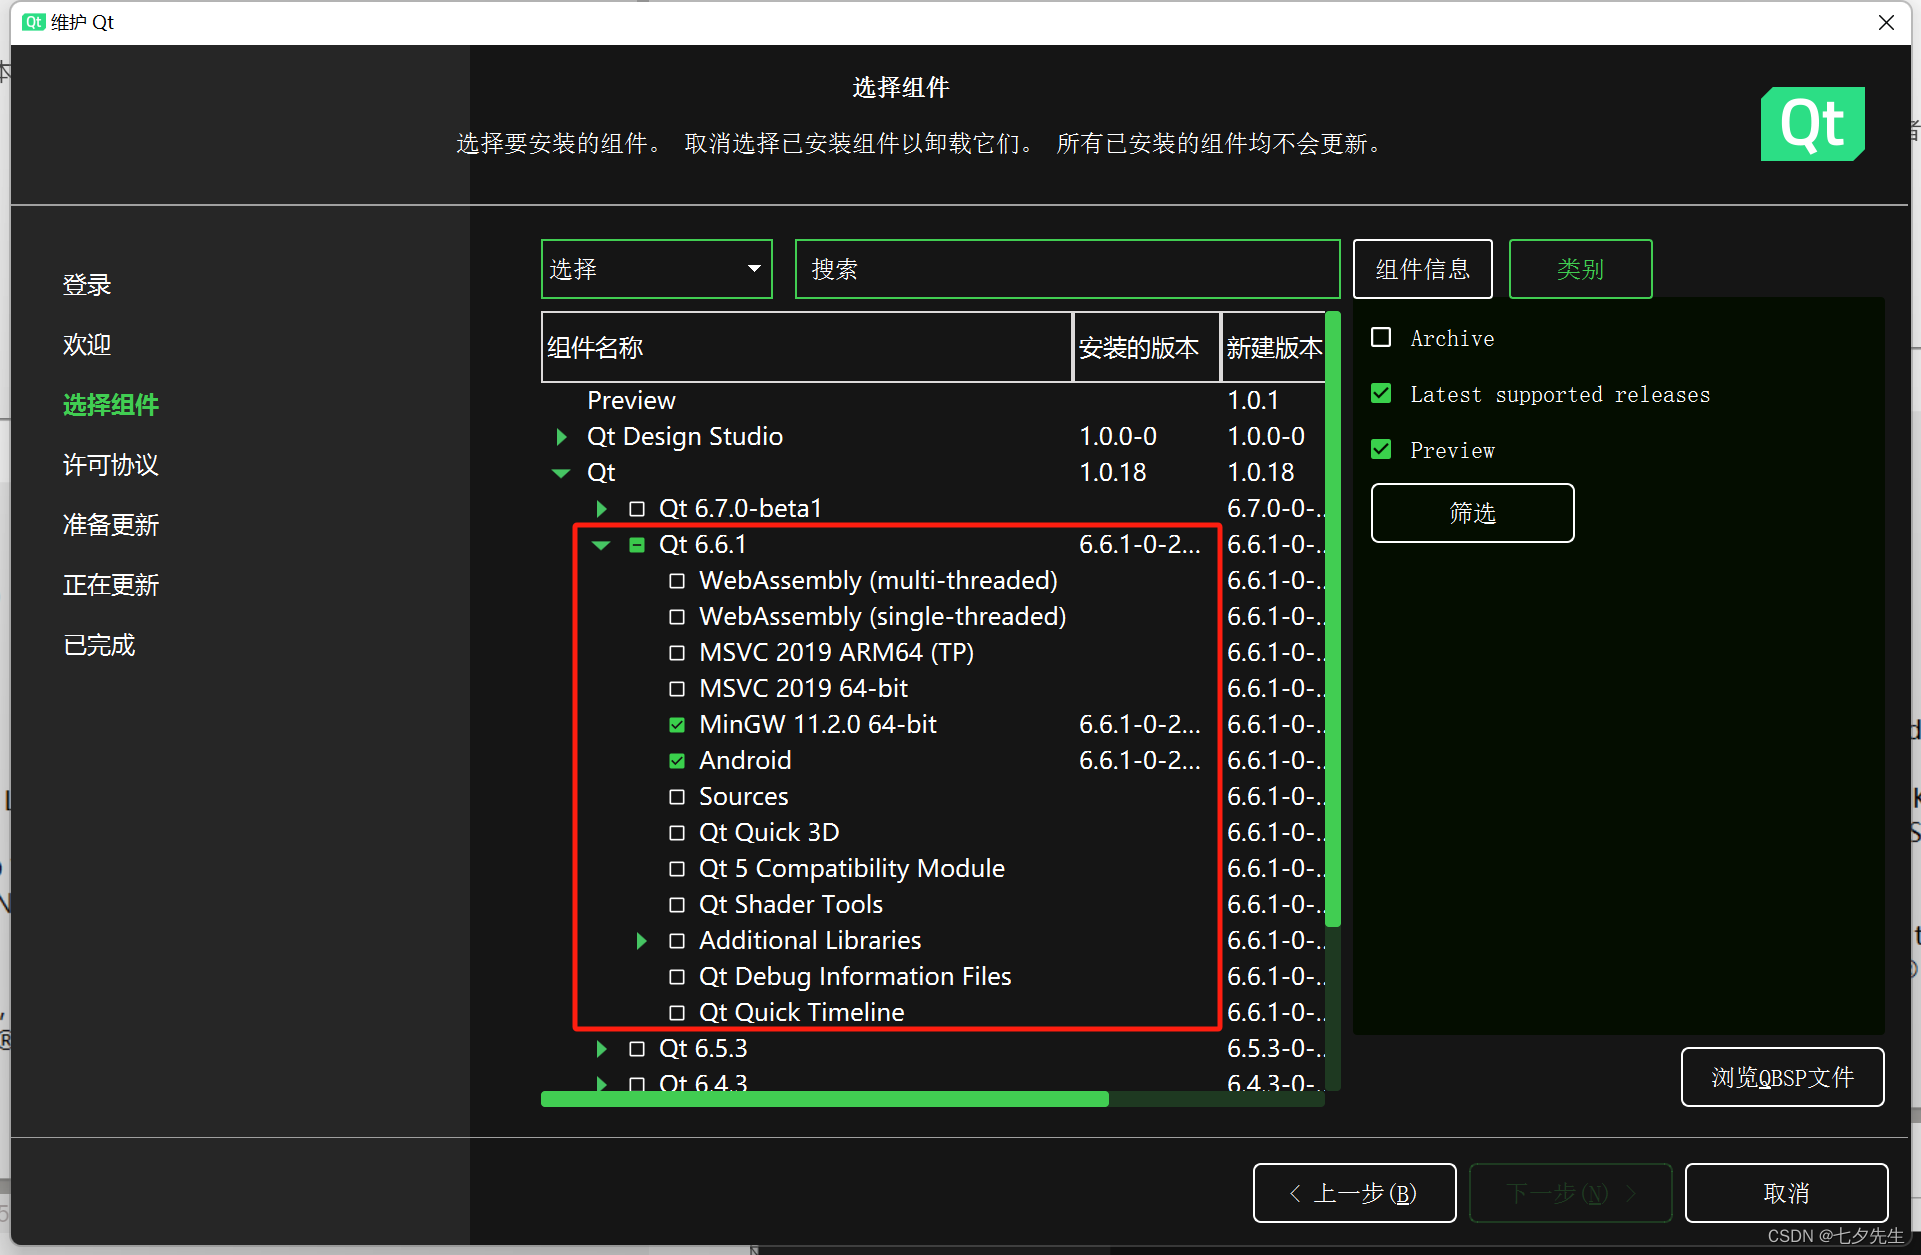Go back with 上一步(B) button
Screen dimensions: 1921x1255
coord(1354,1193)
